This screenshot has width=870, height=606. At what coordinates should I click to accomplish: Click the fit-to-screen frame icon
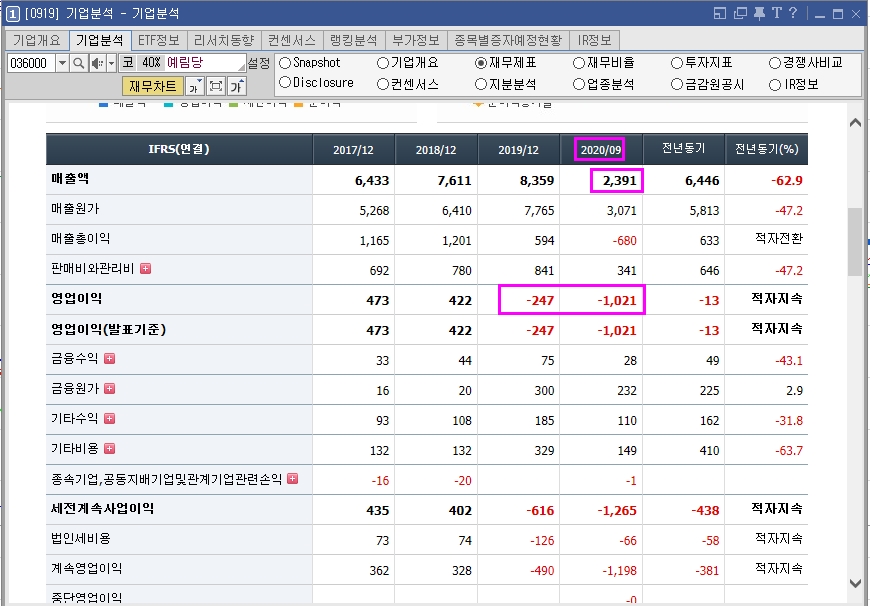(x=215, y=86)
